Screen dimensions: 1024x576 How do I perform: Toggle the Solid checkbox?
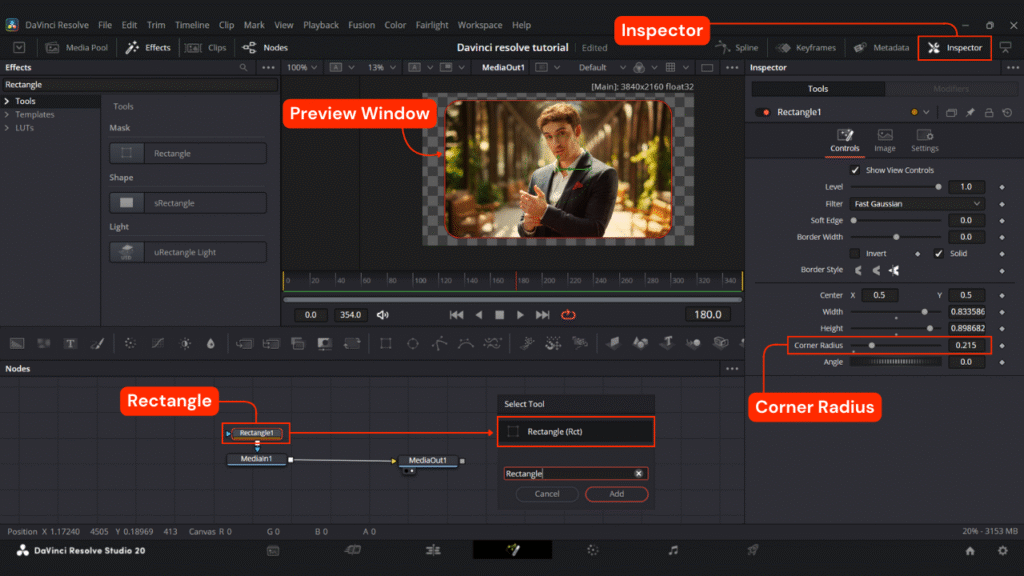pyautogui.click(x=938, y=253)
